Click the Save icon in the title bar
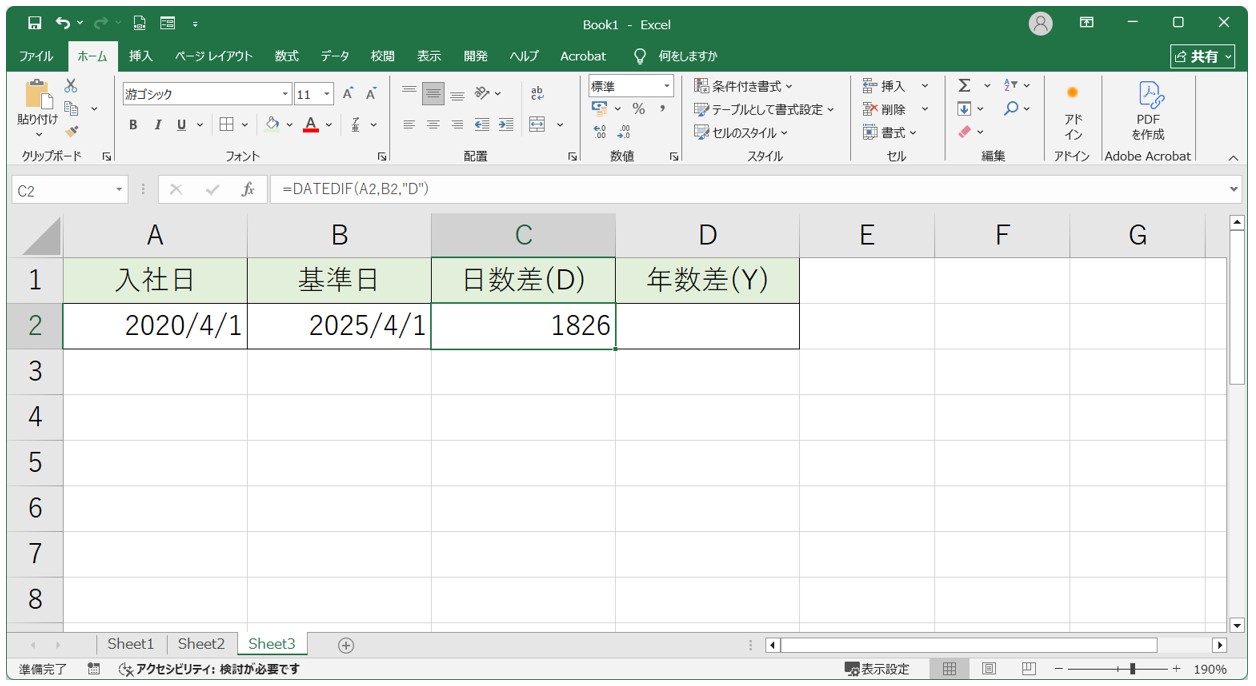The image size is (1256, 686). pyautogui.click(x=35, y=23)
